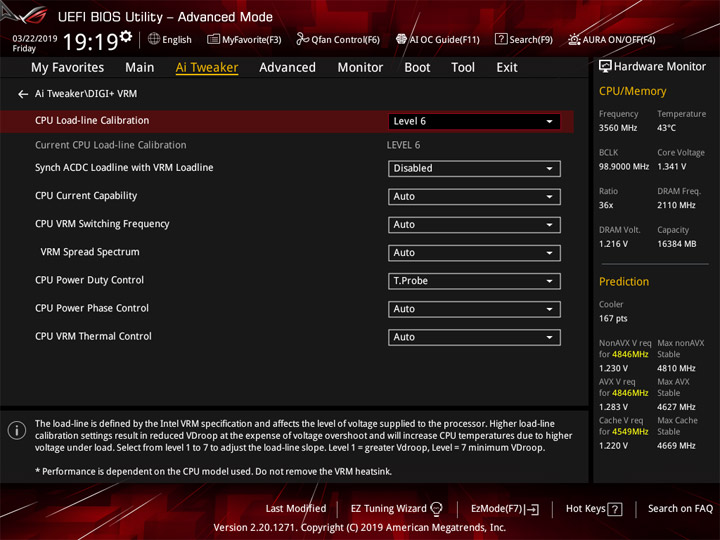The width and height of the screenshot is (720, 540).
Task: Click the BCLK 98.9000 MHz value
Action: click(x=624, y=167)
